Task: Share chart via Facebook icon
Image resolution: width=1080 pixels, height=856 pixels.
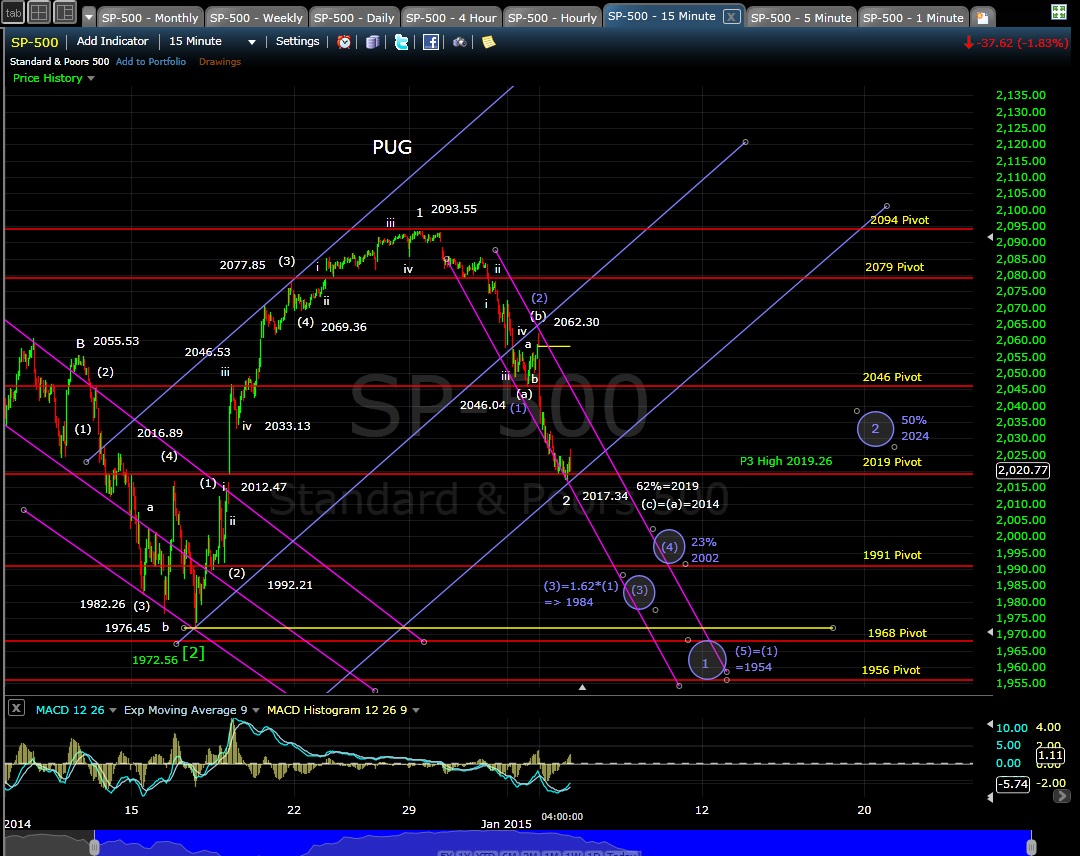Action: pyautogui.click(x=430, y=42)
